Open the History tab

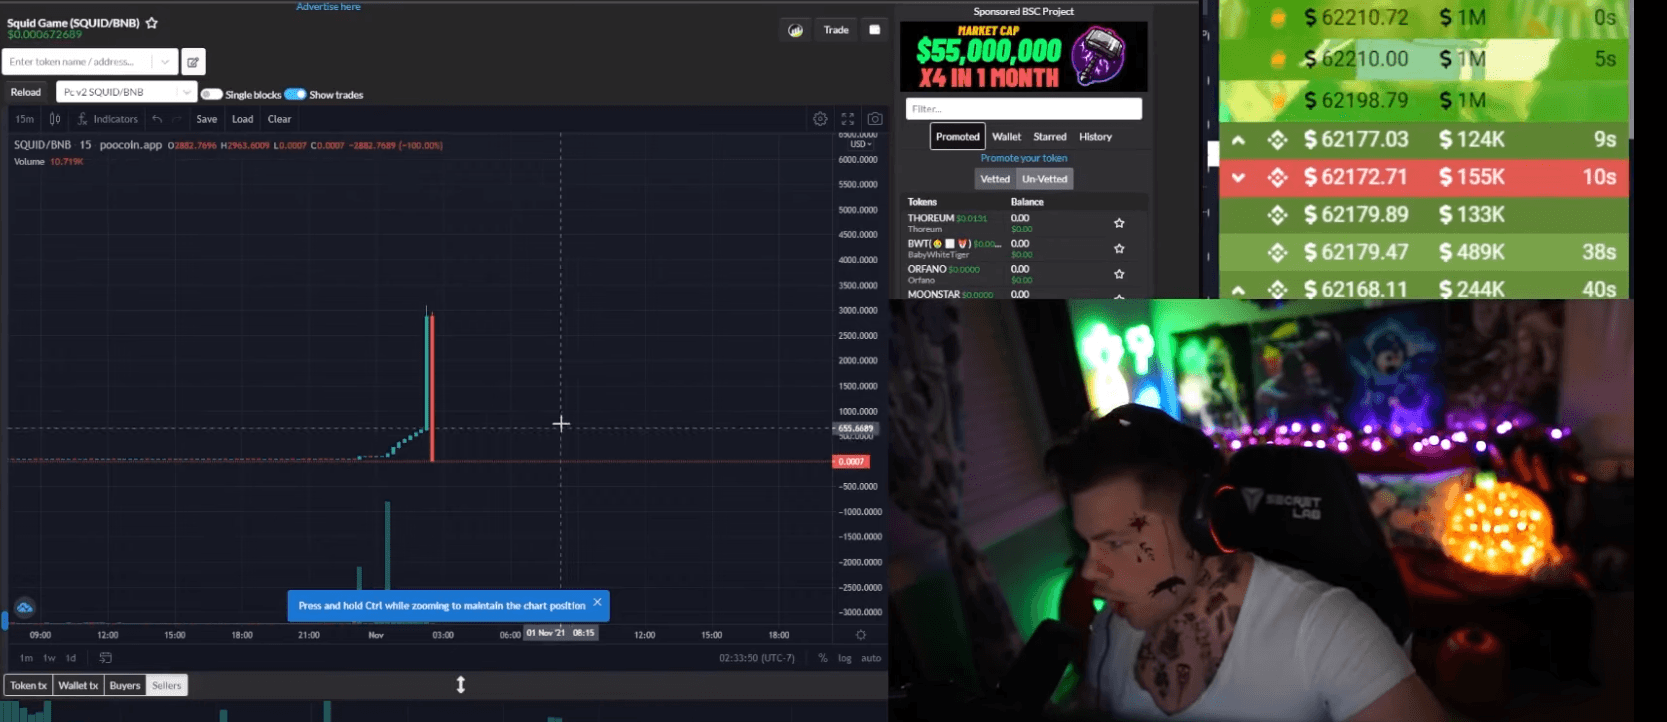pyautogui.click(x=1095, y=137)
